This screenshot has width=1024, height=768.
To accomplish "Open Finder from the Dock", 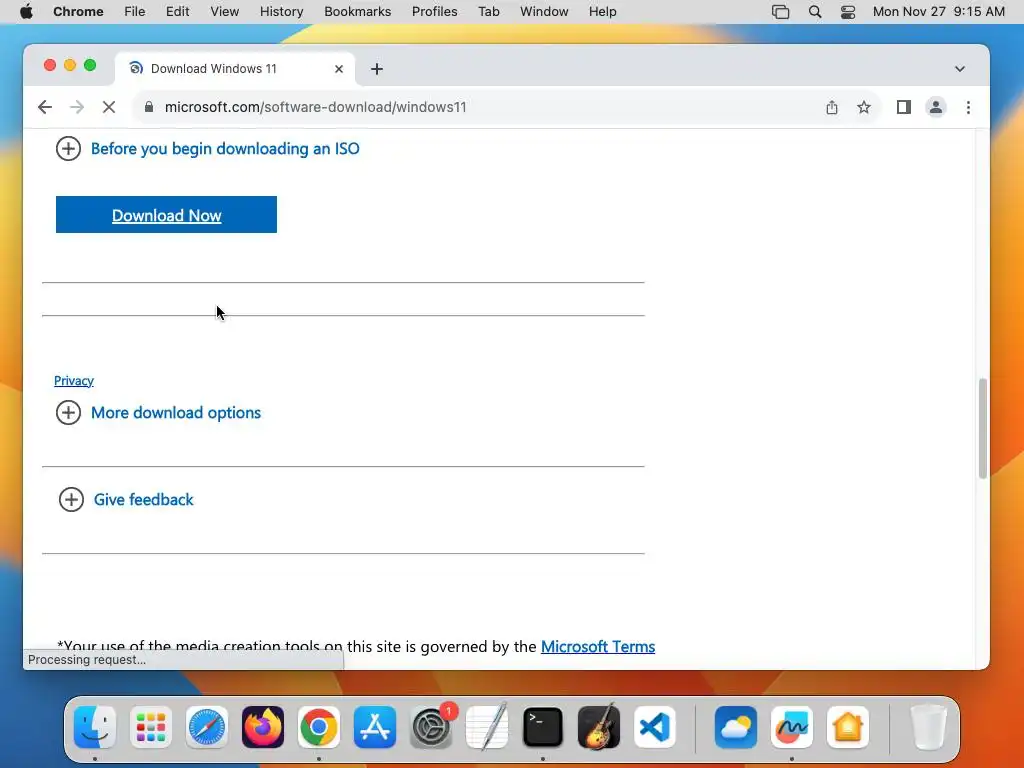I will [95, 727].
